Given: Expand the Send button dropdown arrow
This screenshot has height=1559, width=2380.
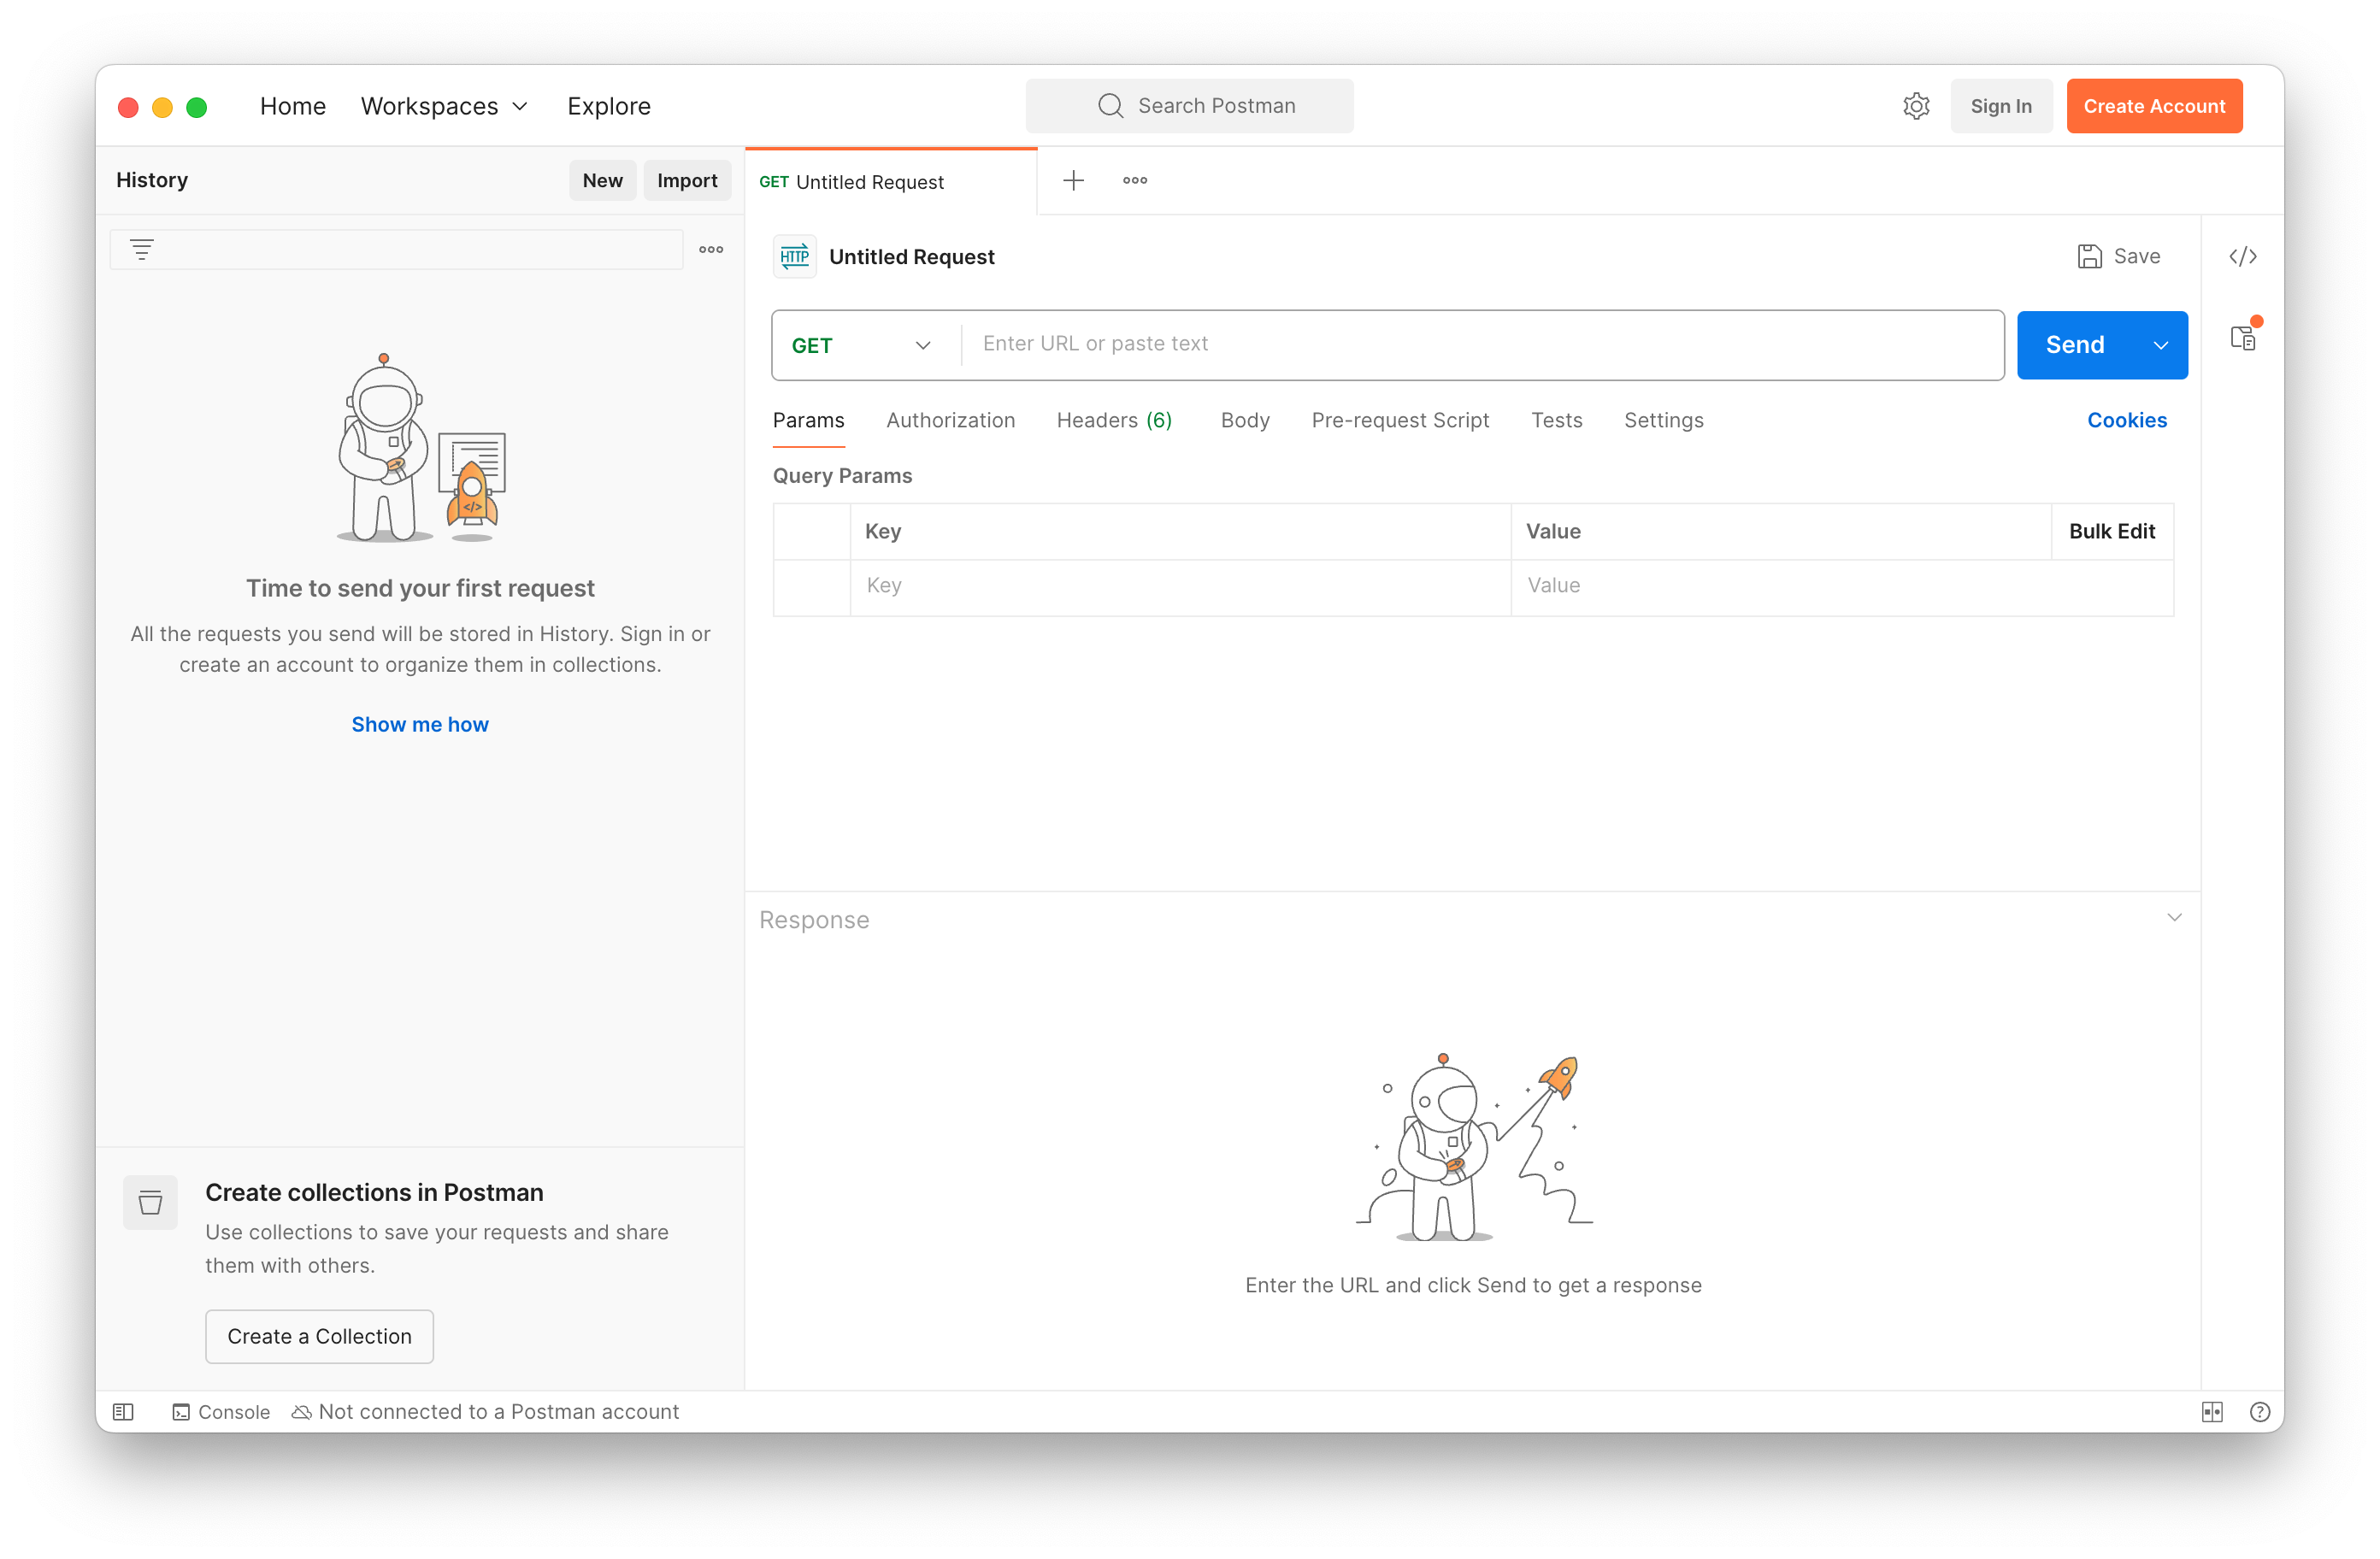Looking at the screenshot, I should pyautogui.click(x=2160, y=345).
